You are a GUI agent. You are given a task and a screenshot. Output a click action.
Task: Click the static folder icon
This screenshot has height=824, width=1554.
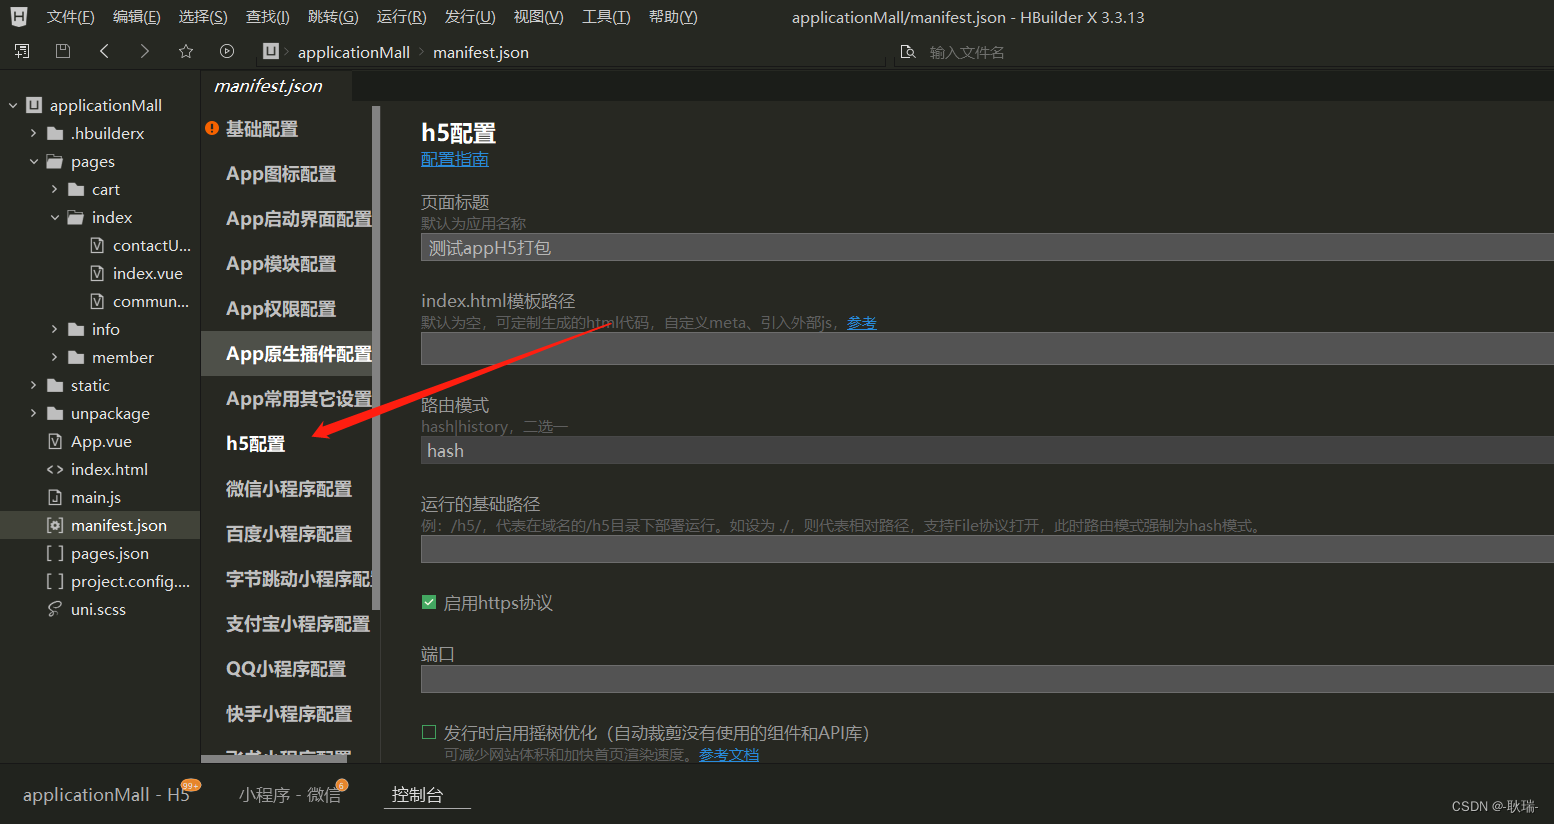click(55, 385)
